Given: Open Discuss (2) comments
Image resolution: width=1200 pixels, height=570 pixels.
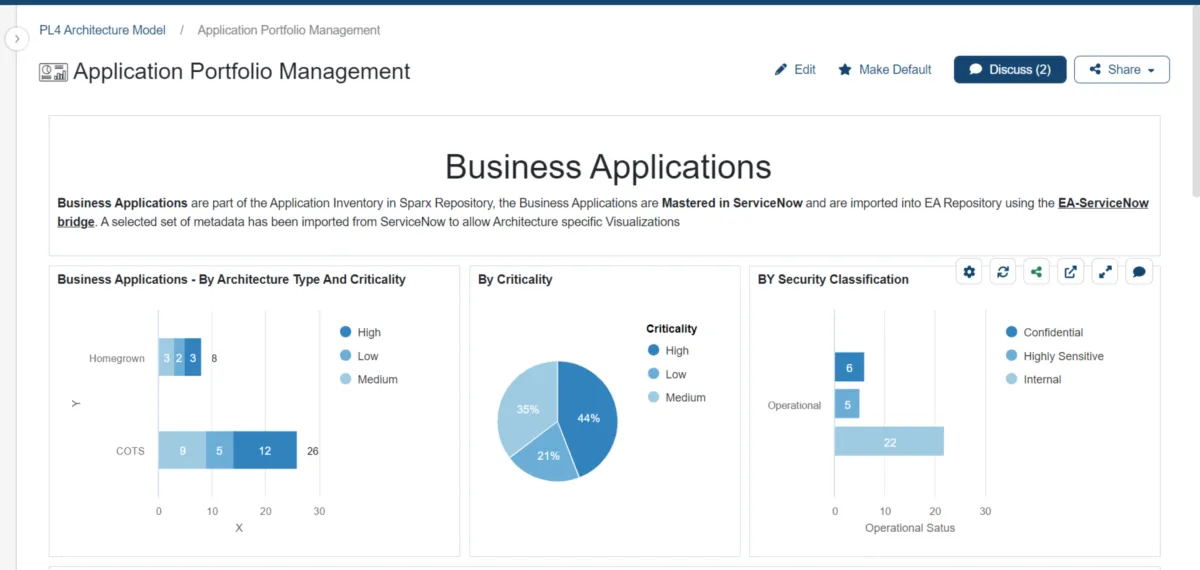Looking at the screenshot, I should (x=1010, y=70).
